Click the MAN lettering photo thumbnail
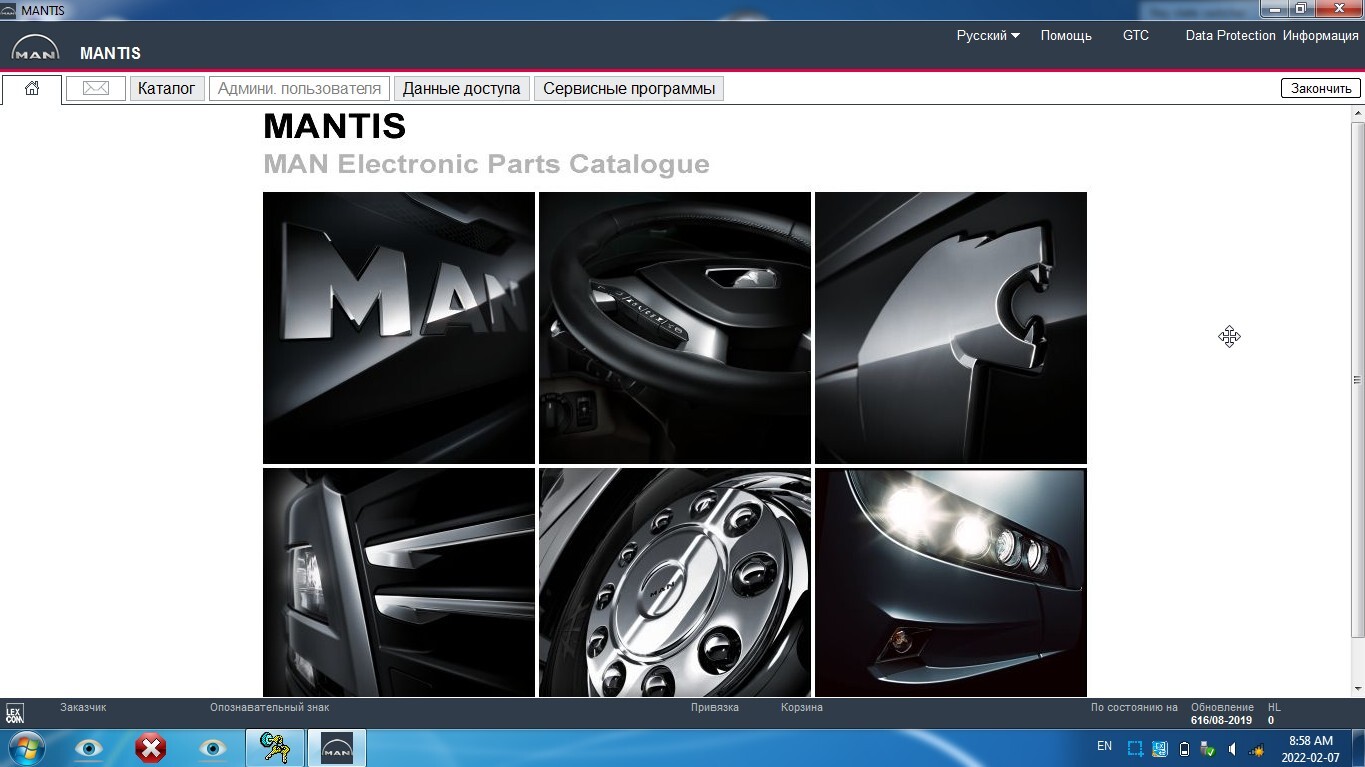 (399, 328)
